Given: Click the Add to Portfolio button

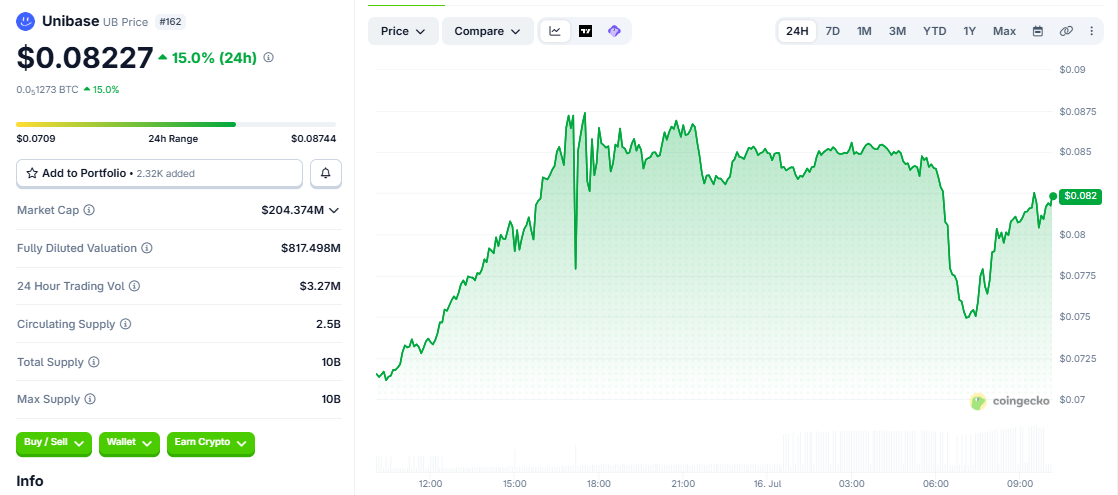Looking at the screenshot, I should pos(160,173).
